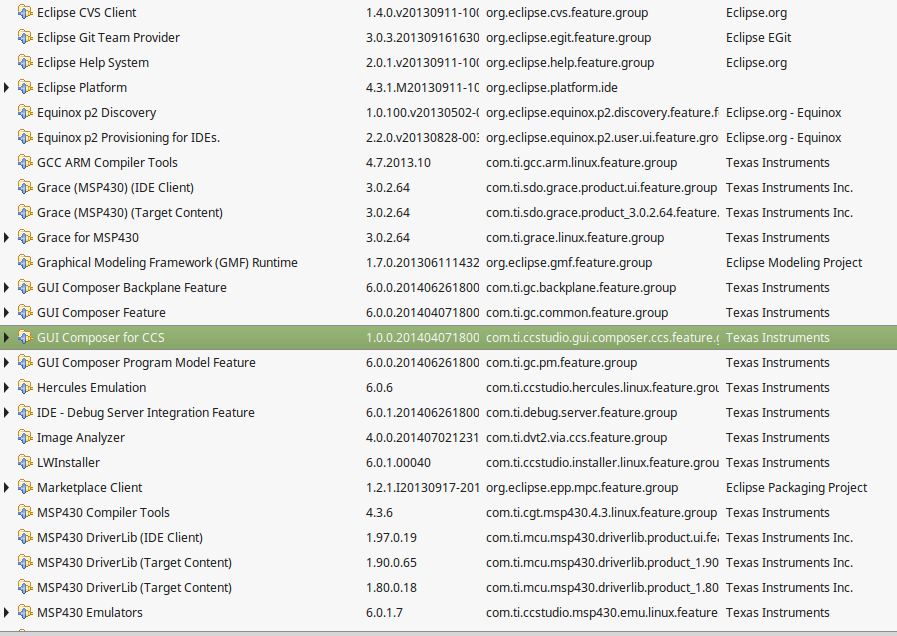897x636 pixels.
Task: Click IDE - Debug Server Integration Feature icon
Action: point(25,412)
